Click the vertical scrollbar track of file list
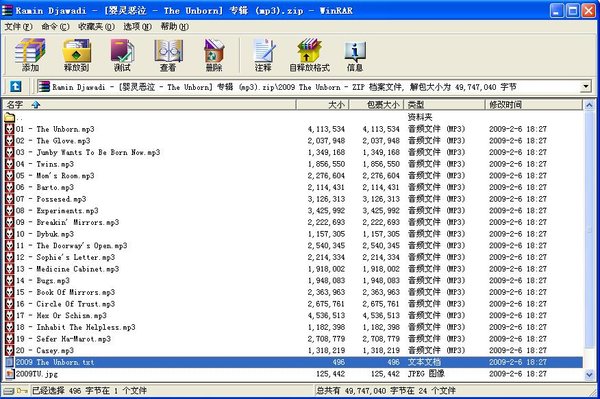Screen dimensions: 600x399 point(590,240)
